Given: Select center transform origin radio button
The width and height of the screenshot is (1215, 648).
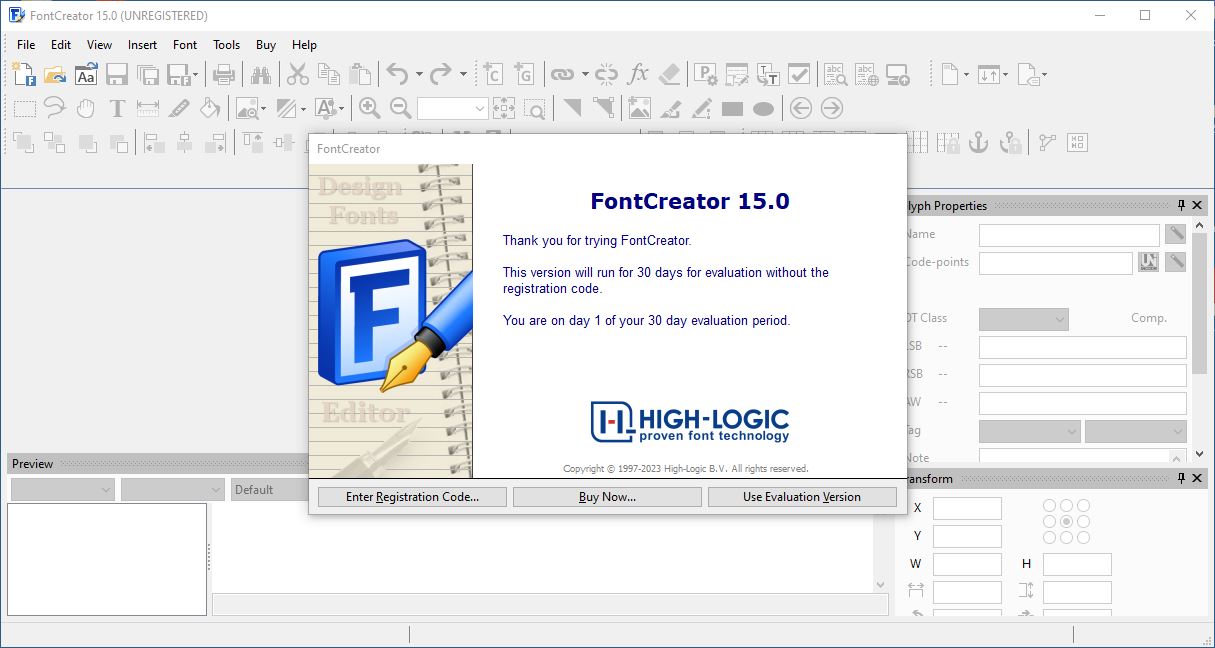Looking at the screenshot, I should [1067, 522].
